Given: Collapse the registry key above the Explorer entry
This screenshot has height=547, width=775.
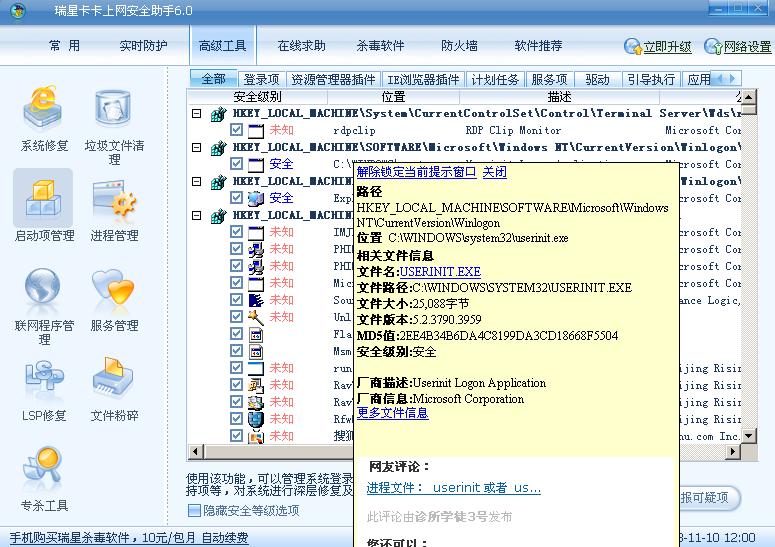Looking at the screenshot, I should pyautogui.click(x=197, y=181).
